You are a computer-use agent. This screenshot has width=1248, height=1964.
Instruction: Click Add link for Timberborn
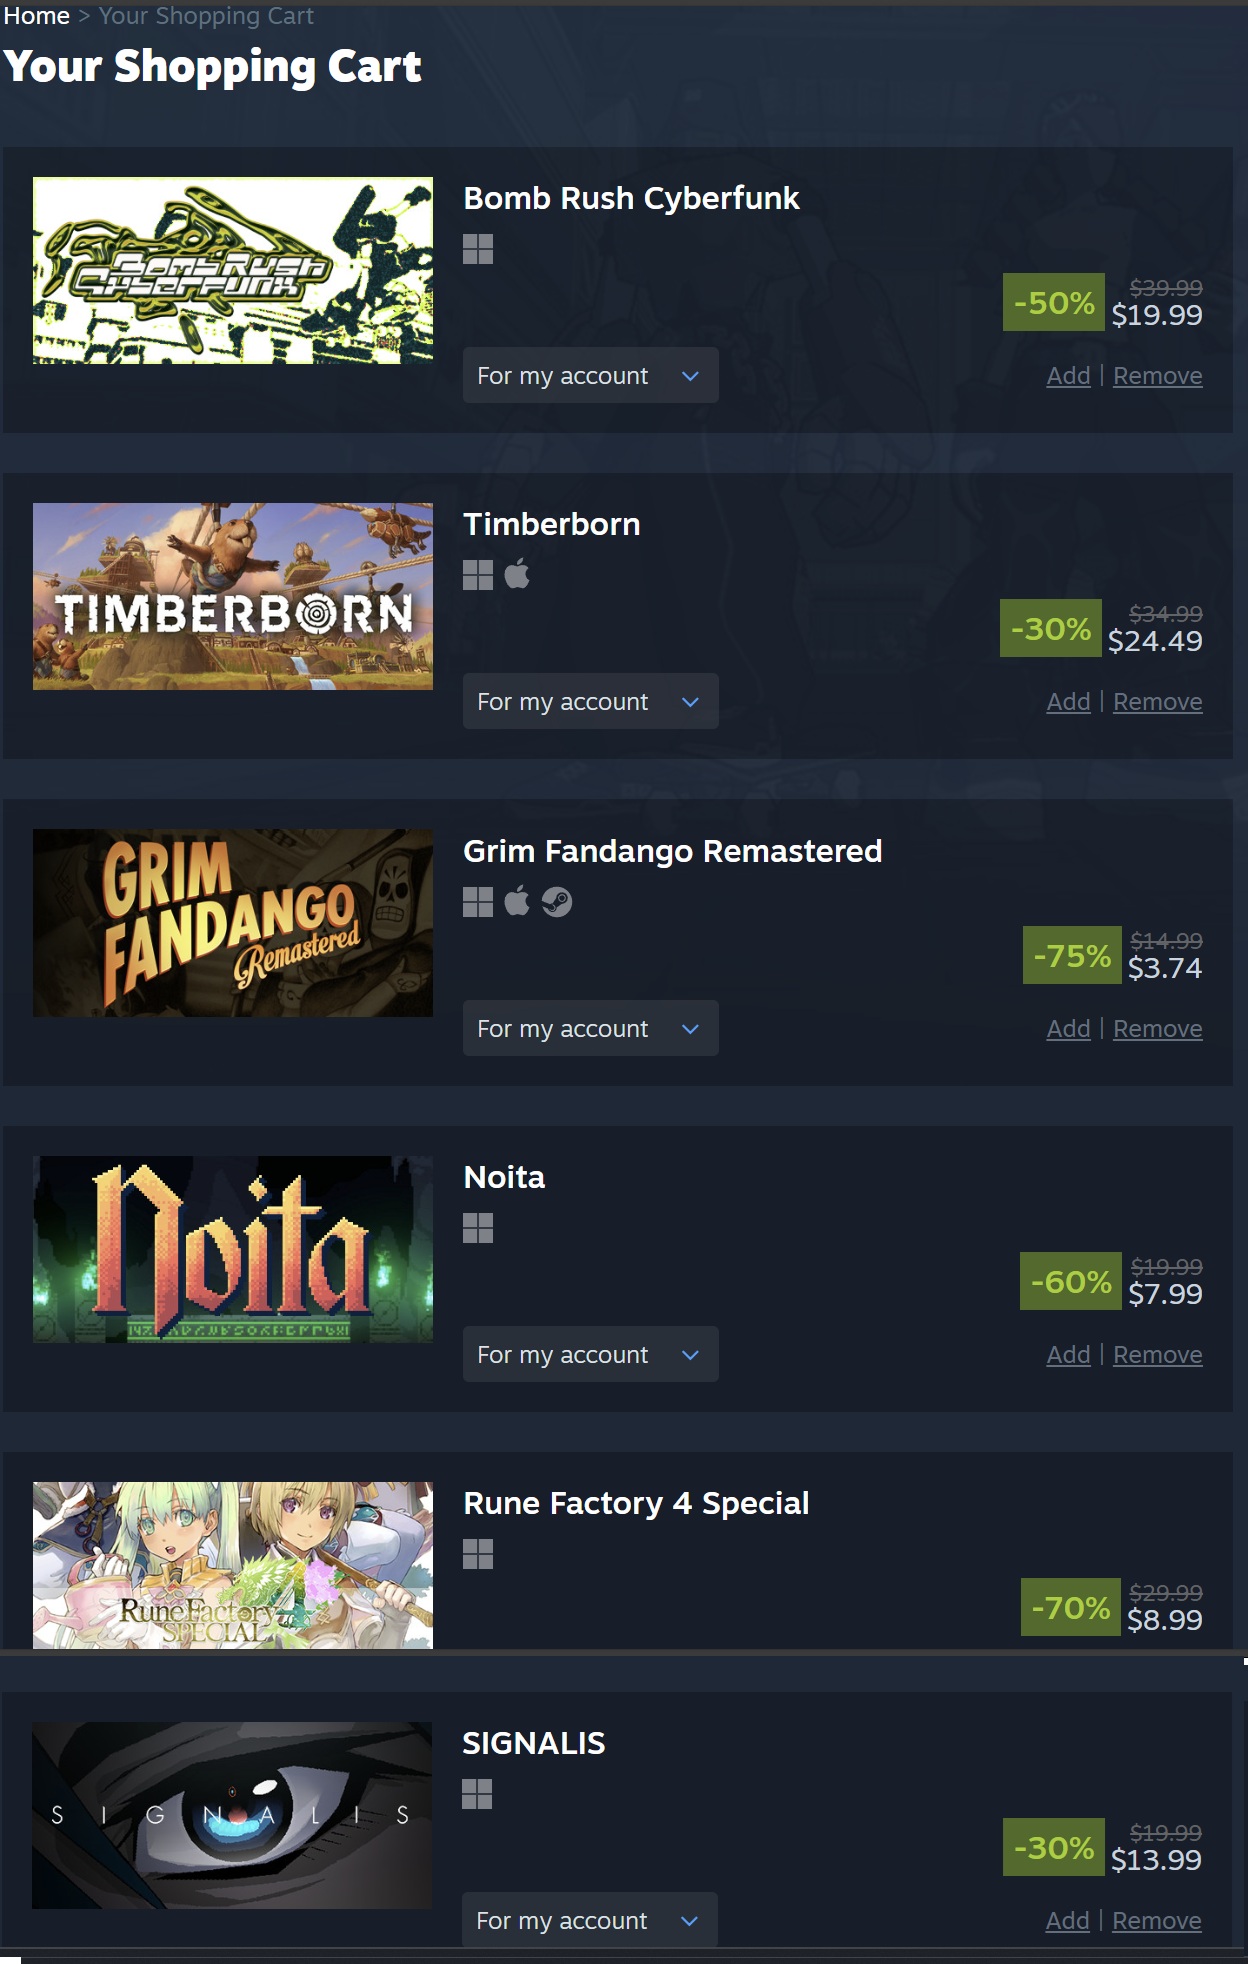click(x=1068, y=702)
